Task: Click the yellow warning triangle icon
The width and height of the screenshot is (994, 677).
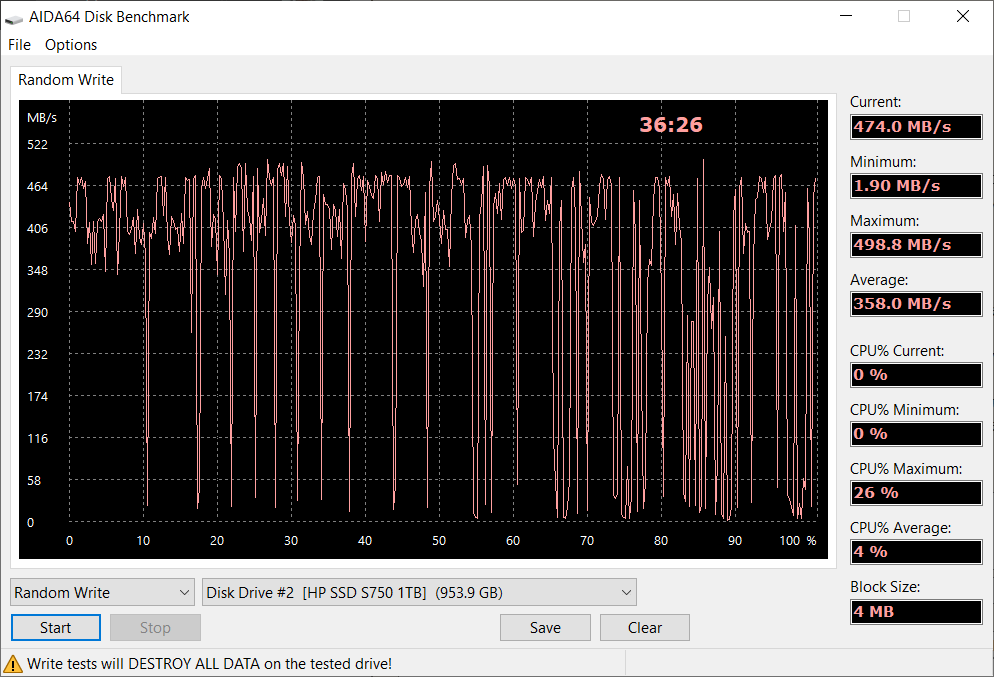Action: pos(14,663)
